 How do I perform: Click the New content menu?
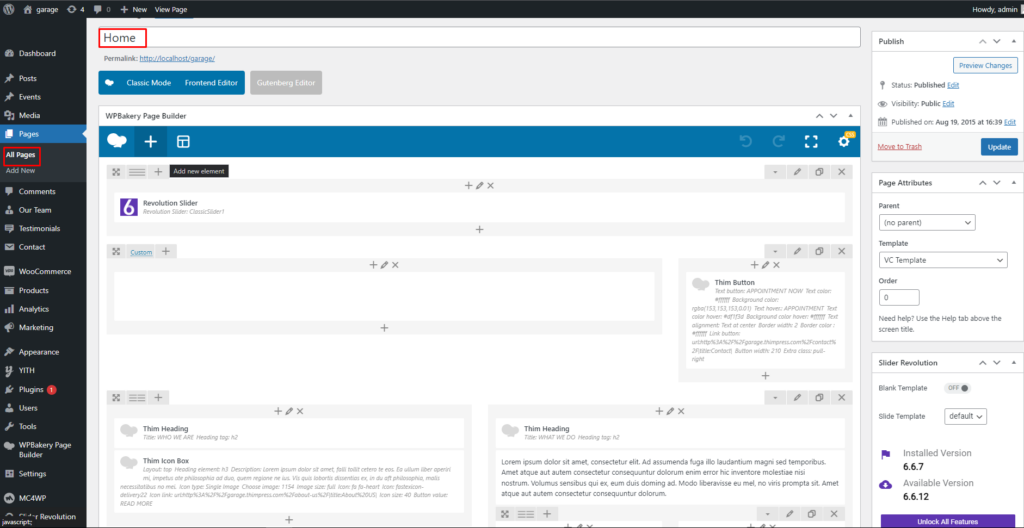[133, 10]
